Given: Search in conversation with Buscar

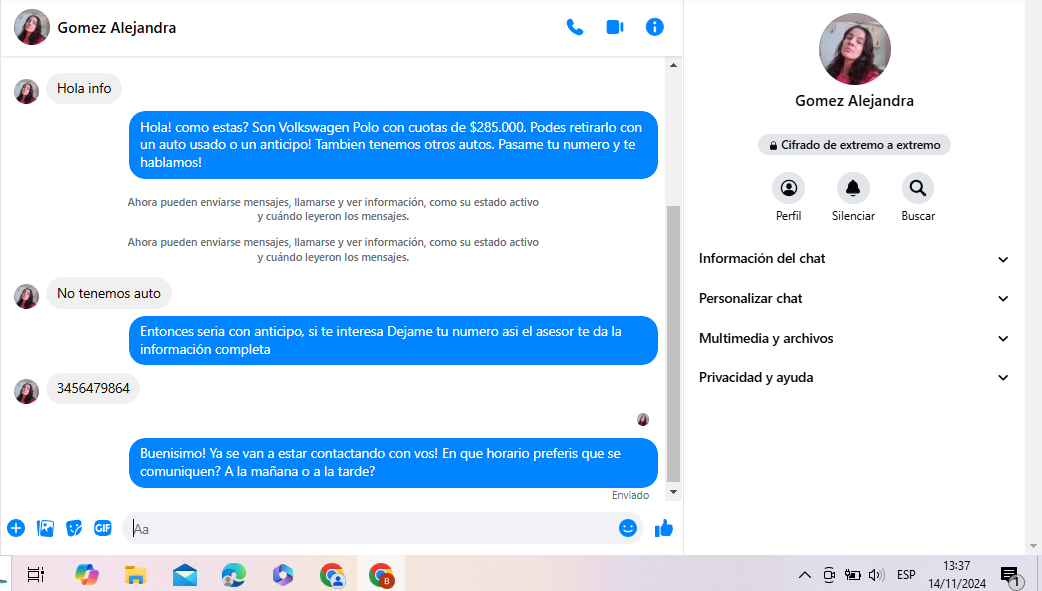Looking at the screenshot, I should pos(917,188).
